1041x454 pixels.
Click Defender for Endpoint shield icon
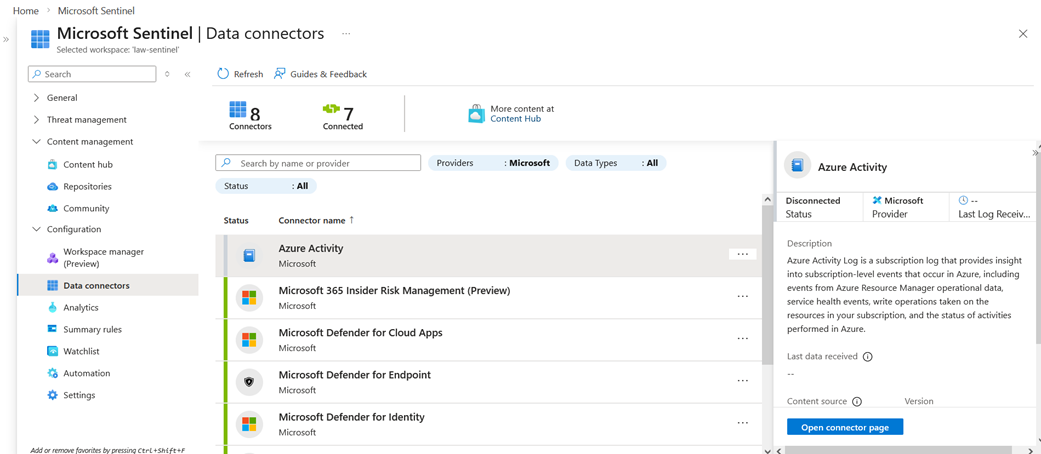[x=250, y=382]
